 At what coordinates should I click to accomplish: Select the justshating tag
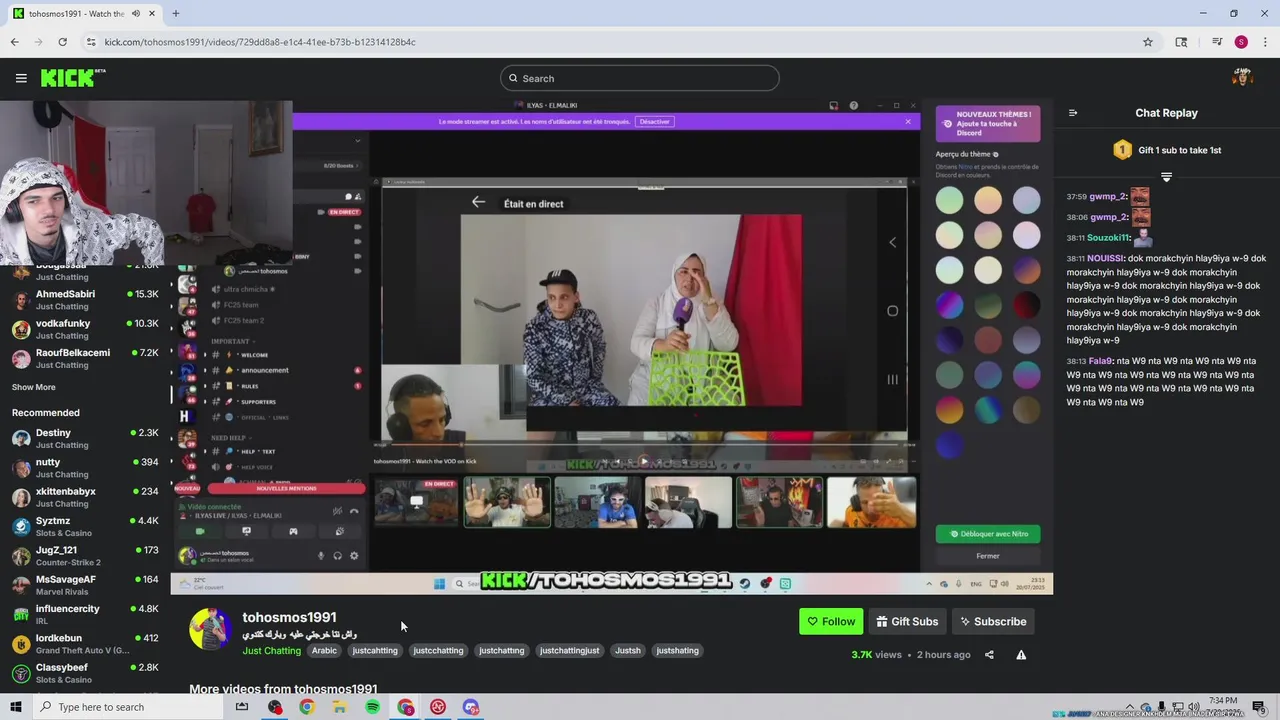tap(677, 651)
